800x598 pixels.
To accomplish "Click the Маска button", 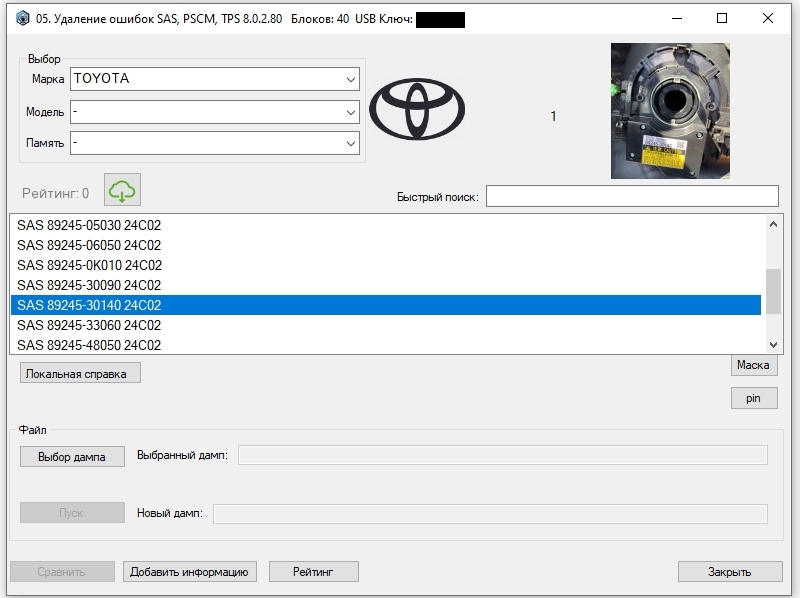I will 754,365.
